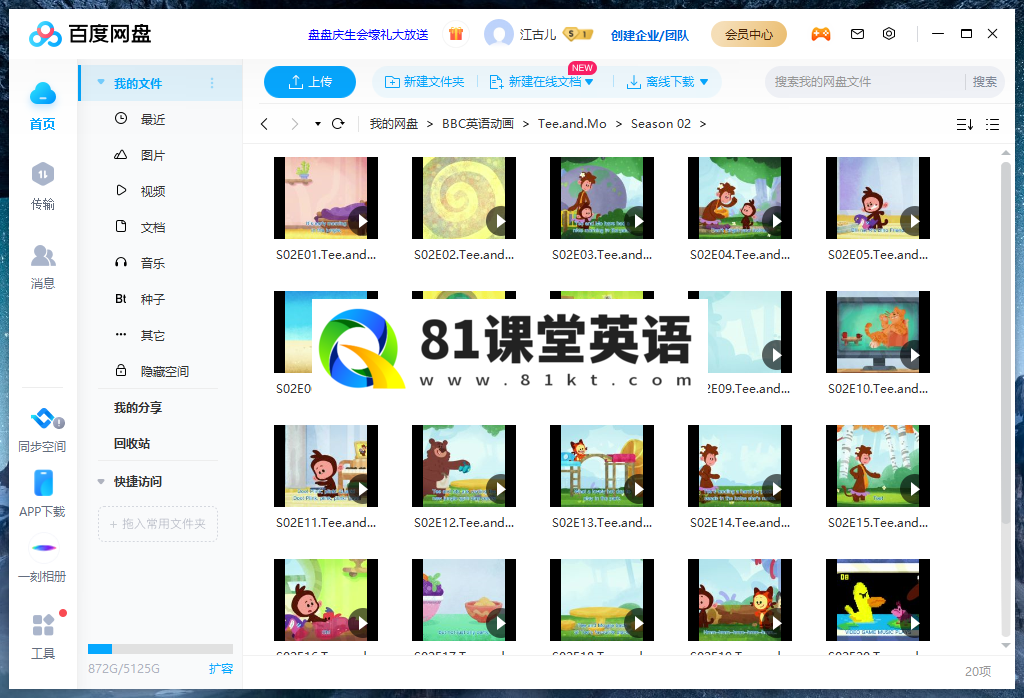Click the S02E14.Tee.and... file name

[x=740, y=522]
